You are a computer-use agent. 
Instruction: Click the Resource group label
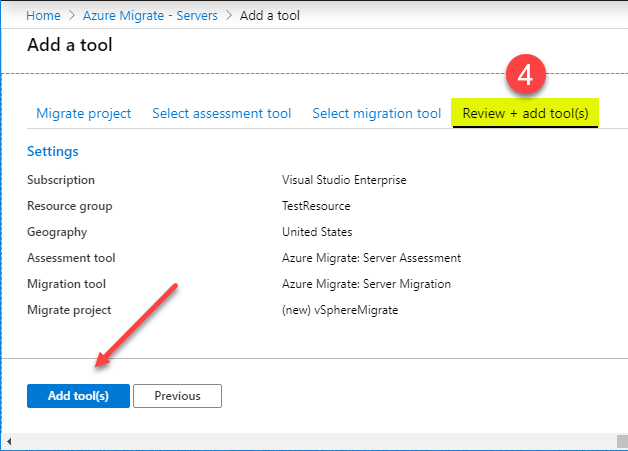point(70,206)
